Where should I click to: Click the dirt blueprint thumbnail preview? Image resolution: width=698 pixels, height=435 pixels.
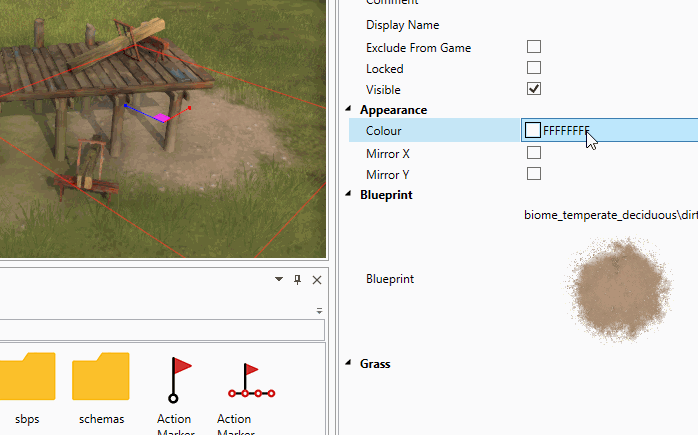click(x=620, y=290)
